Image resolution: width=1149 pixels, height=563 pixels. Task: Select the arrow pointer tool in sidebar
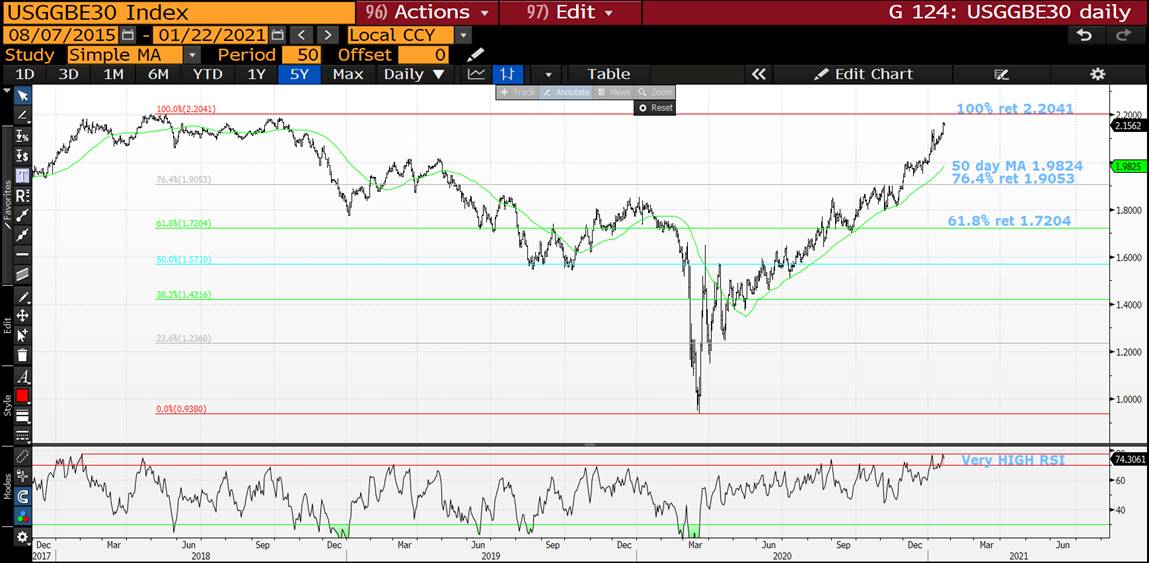(x=22, y=95)
